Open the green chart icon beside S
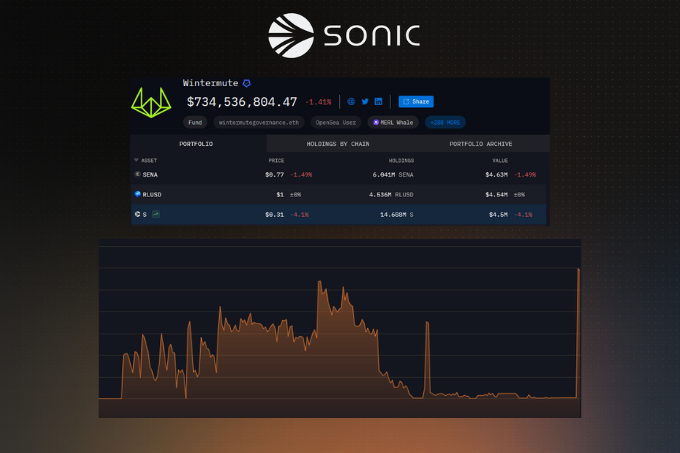 click(156, 214)
